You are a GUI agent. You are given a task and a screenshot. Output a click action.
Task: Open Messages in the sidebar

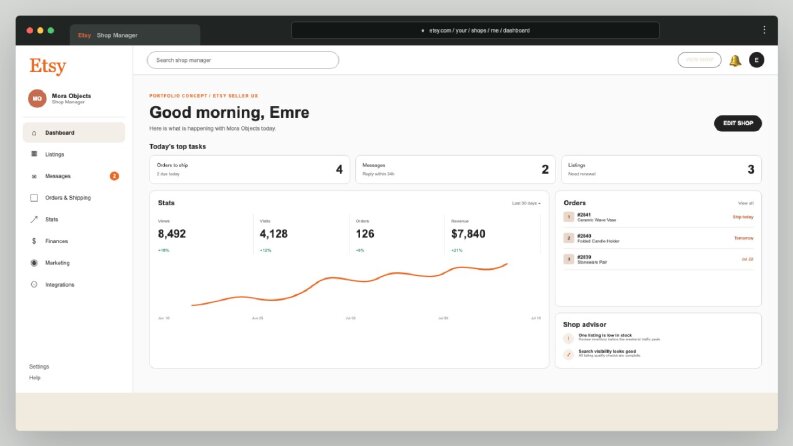pos(74,176)
